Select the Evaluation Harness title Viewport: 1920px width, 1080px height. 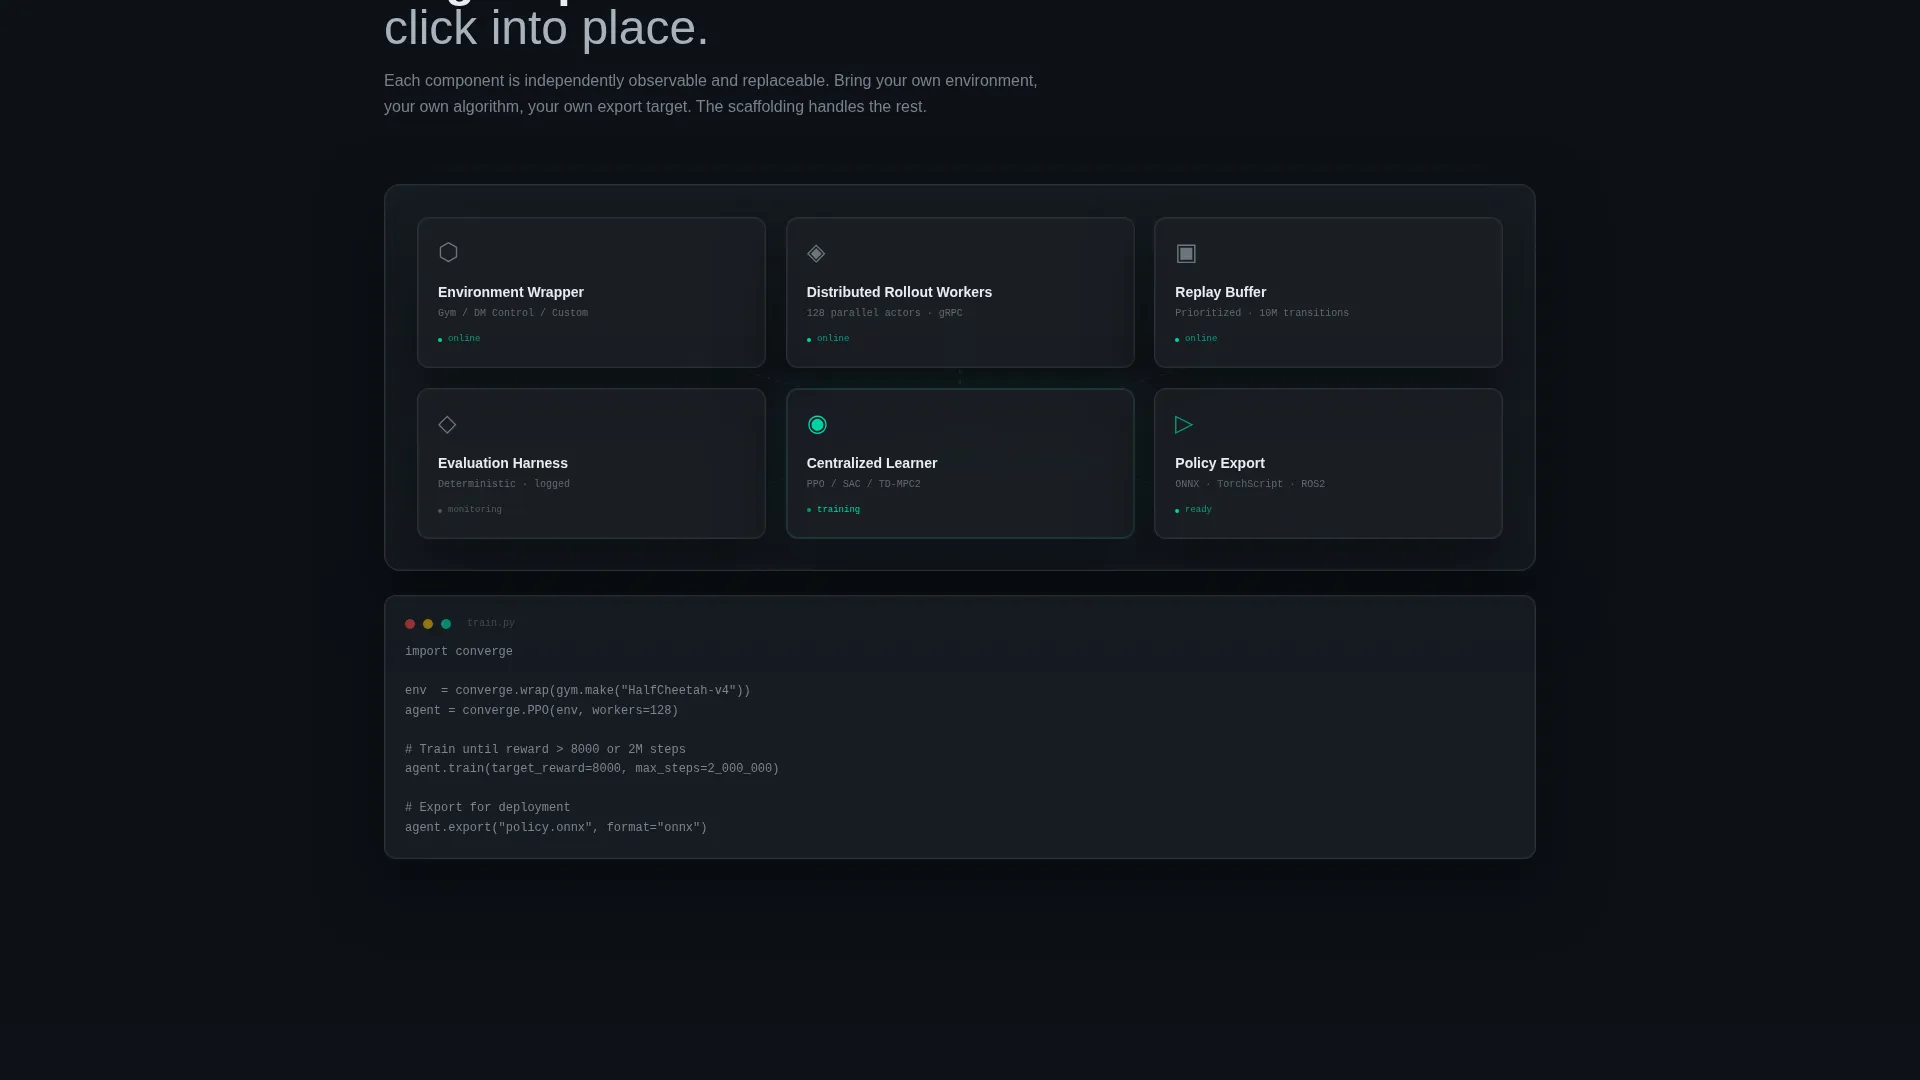[503, 463]
